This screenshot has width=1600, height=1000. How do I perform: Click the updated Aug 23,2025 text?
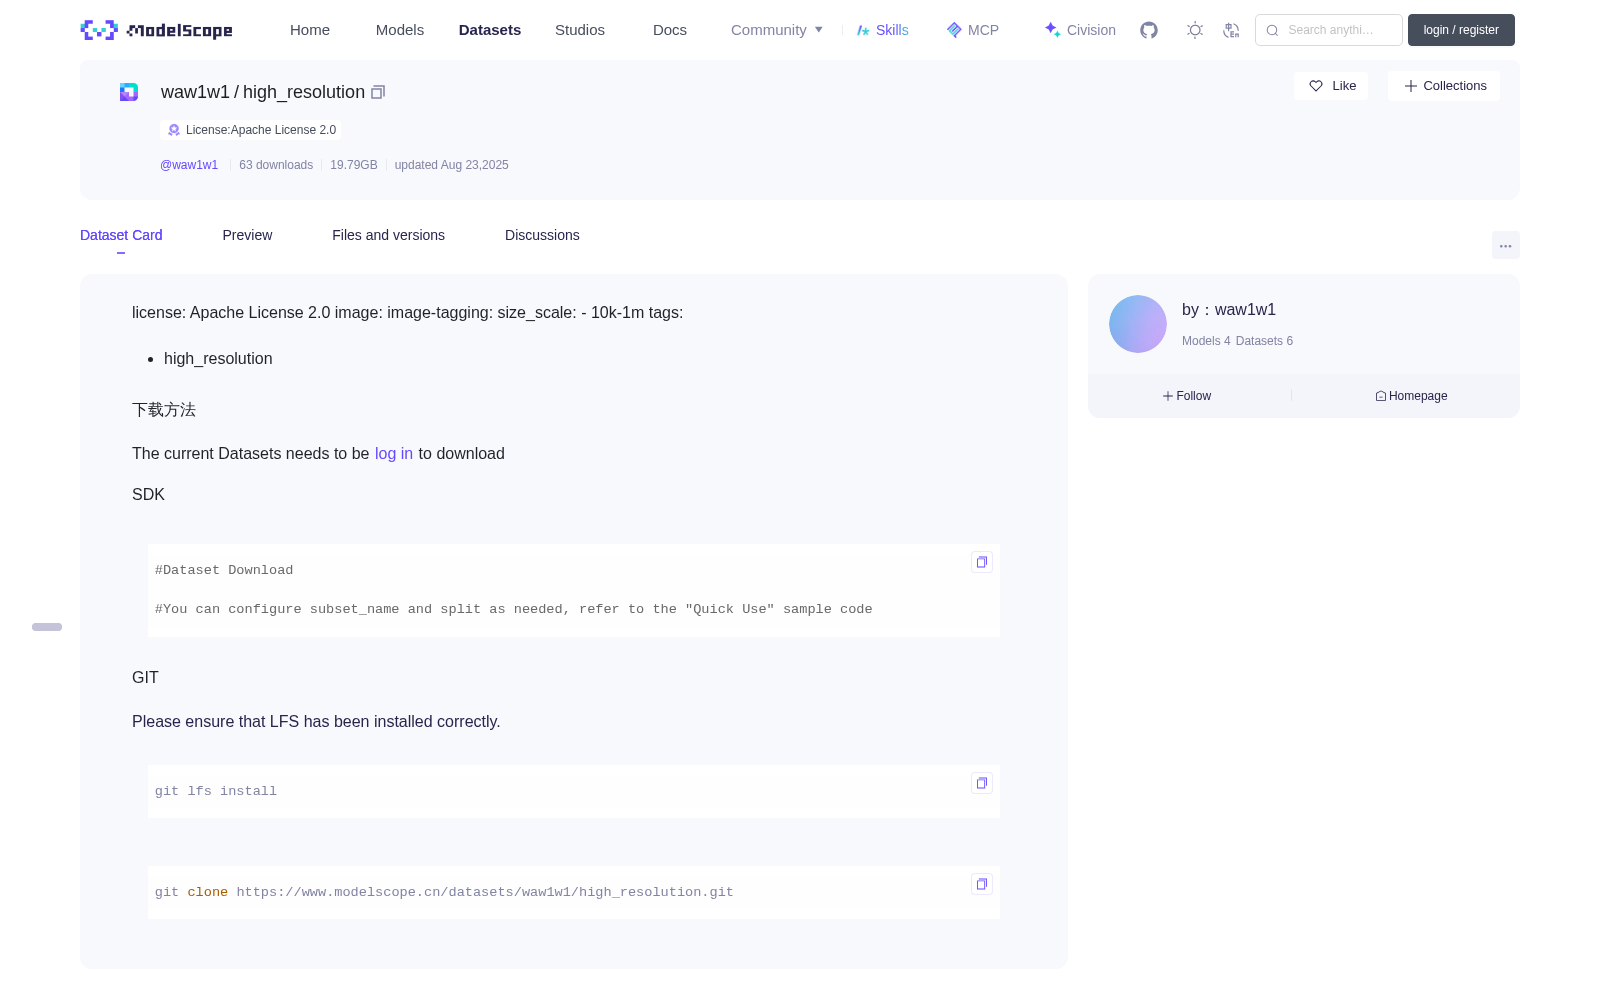451,165
